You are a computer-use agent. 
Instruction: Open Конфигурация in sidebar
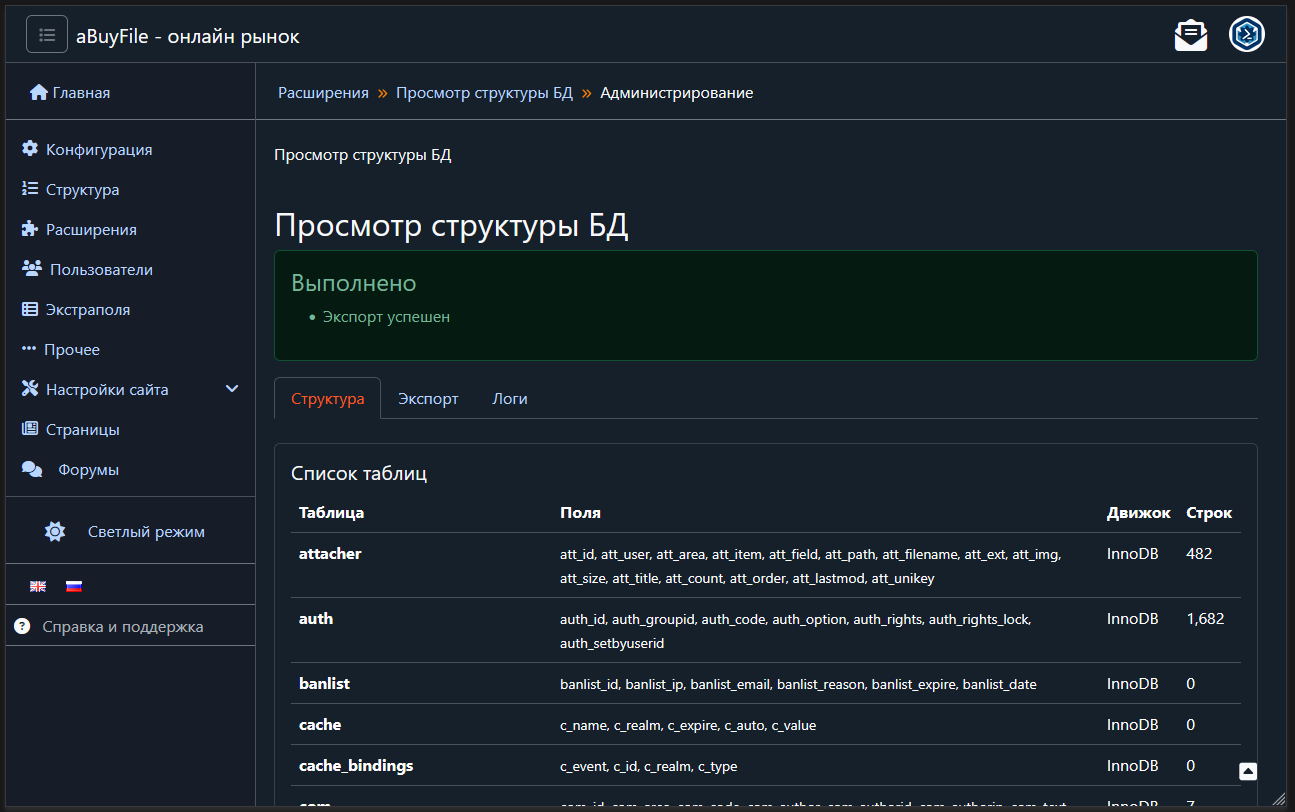(x=99, y=149)
